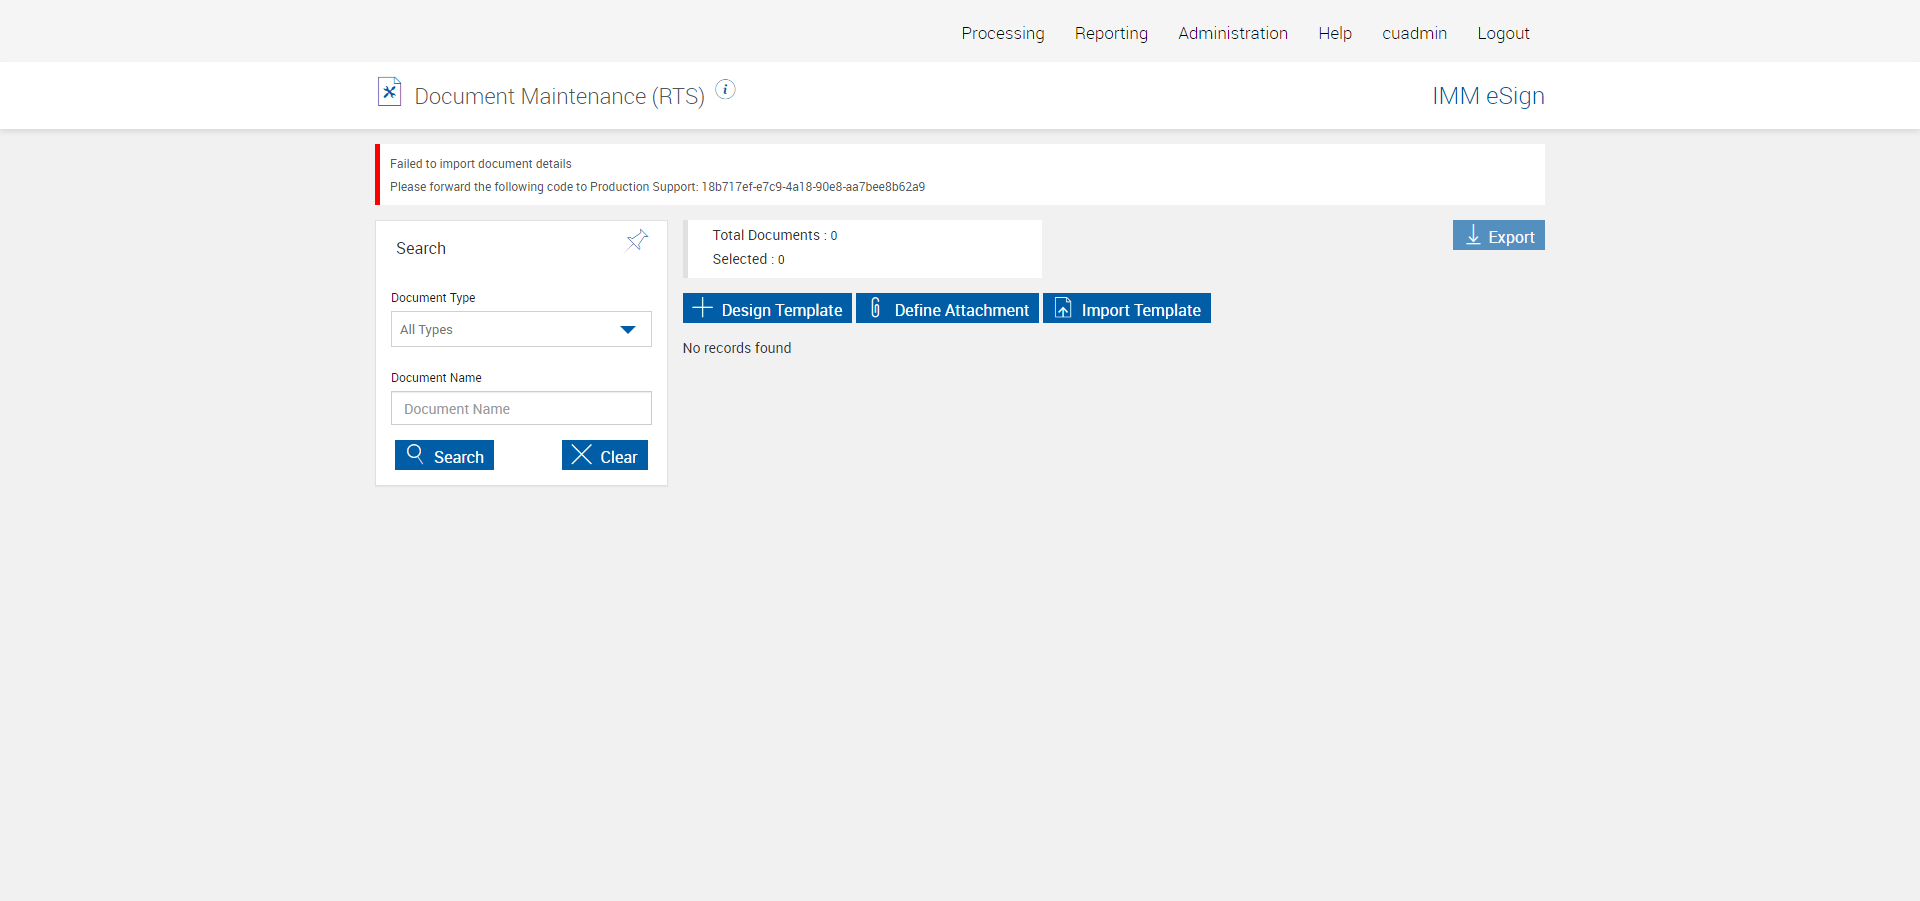Click the Production Support error code text
The image size is (1920, 901).
click(813, 187)
